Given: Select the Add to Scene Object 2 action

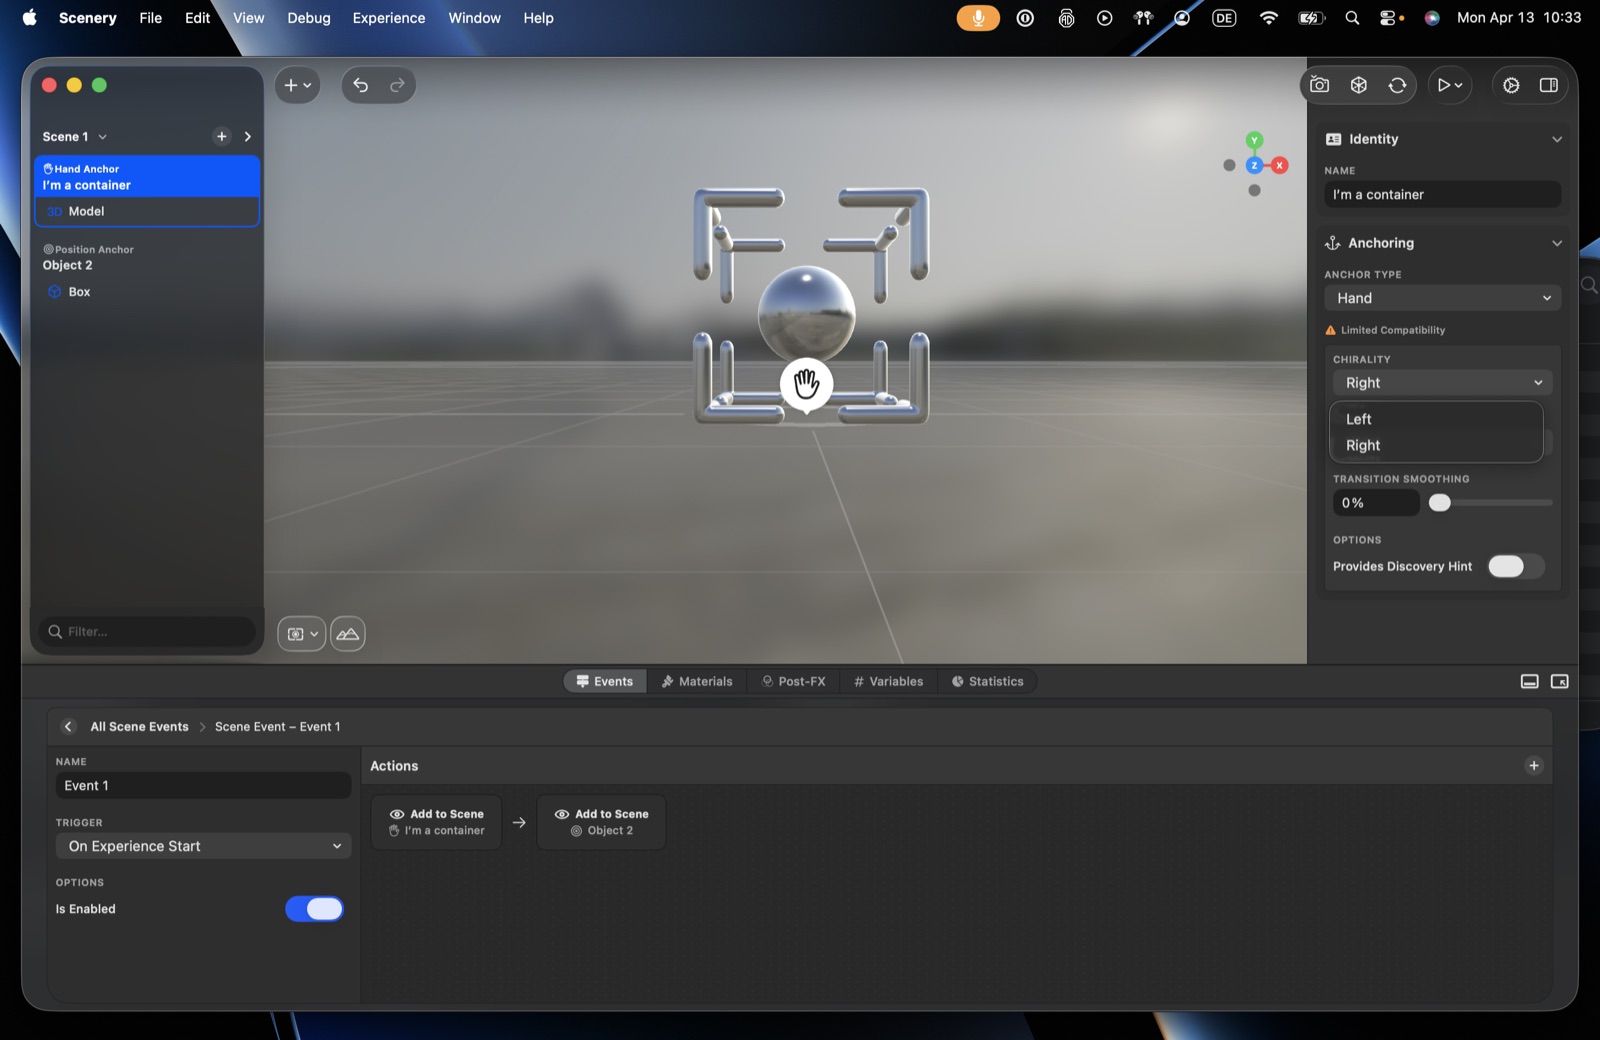Looking at the screenshot, I should coord(601,822).
